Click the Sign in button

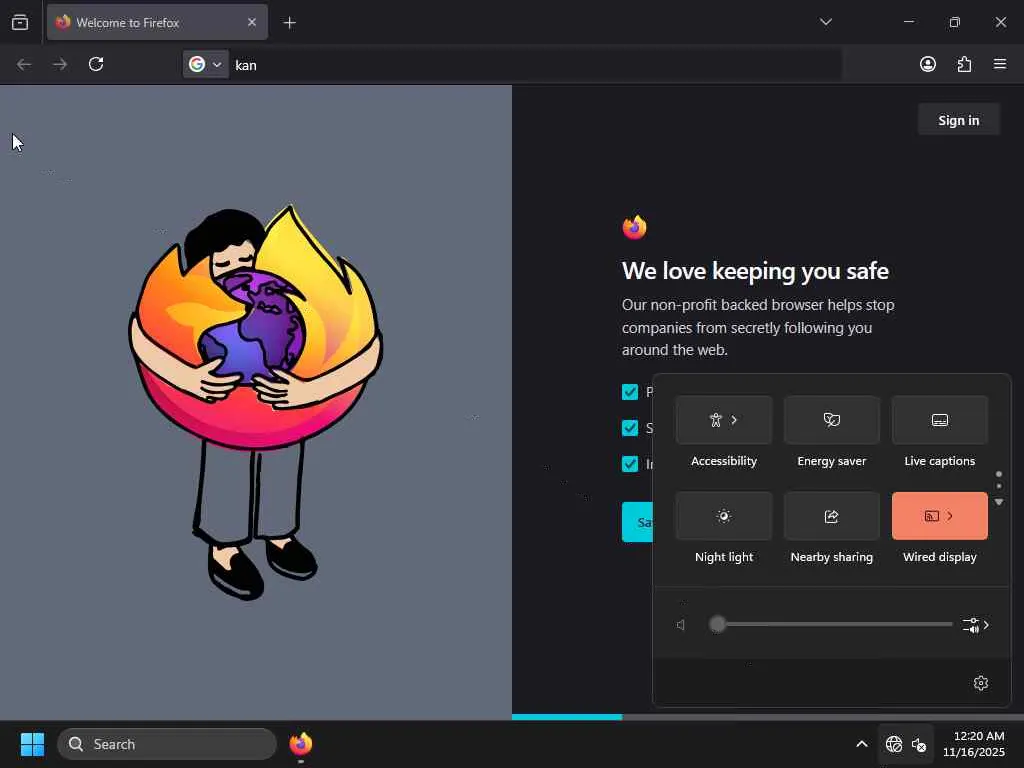tap(959, 120)
